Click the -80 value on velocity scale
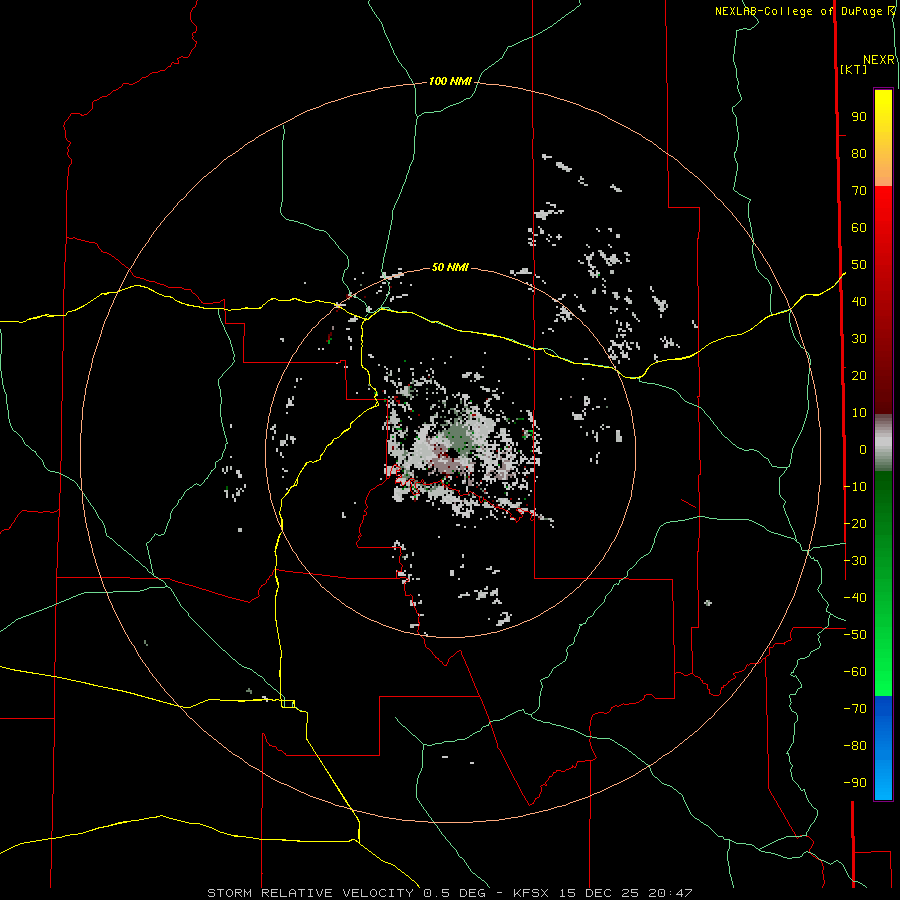This screenshot has height=900, width=900. 855,746
